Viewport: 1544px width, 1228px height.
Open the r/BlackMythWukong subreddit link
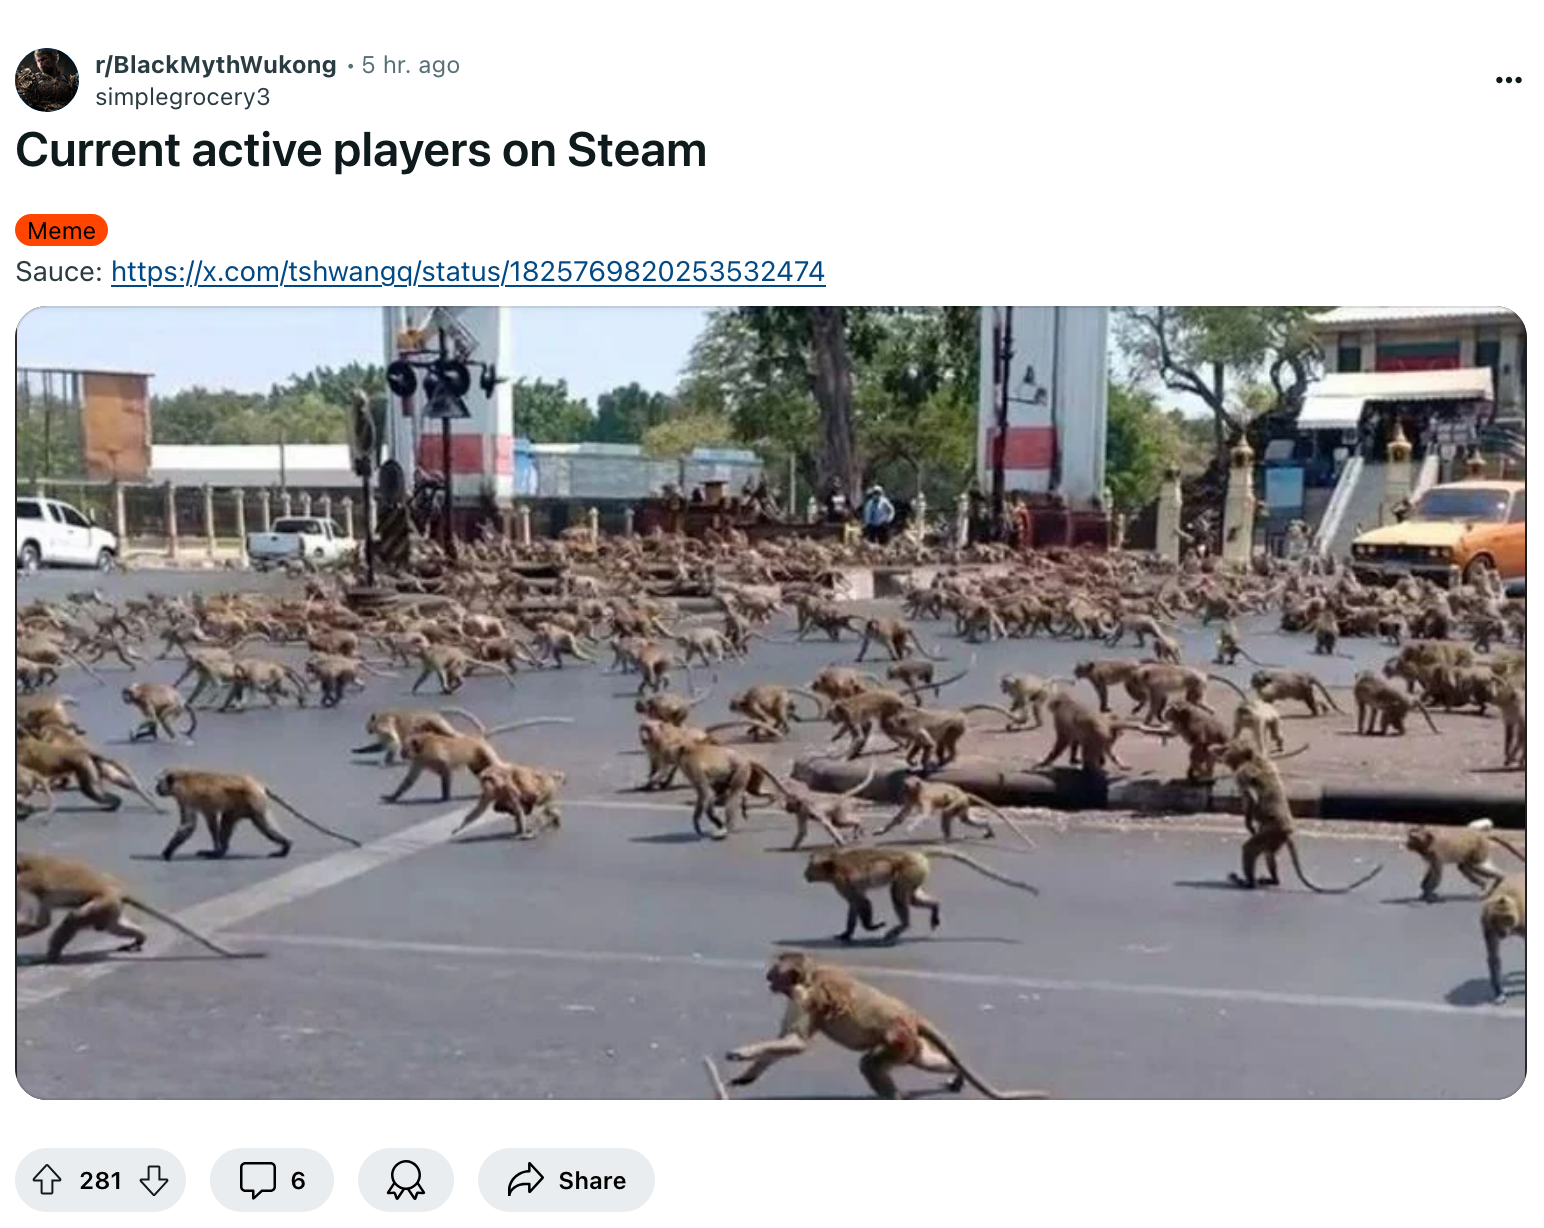[216, 65]
